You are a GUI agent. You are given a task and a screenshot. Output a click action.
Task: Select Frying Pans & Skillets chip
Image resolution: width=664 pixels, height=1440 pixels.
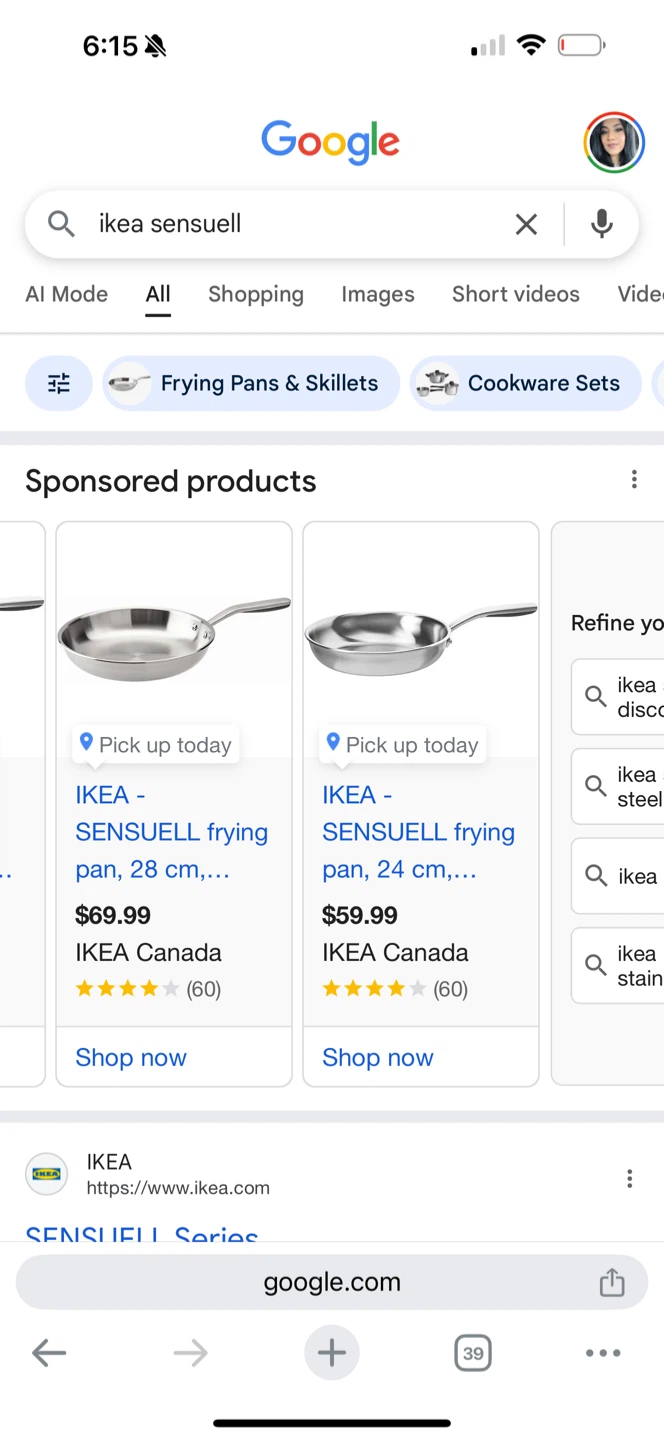(251, 383)
